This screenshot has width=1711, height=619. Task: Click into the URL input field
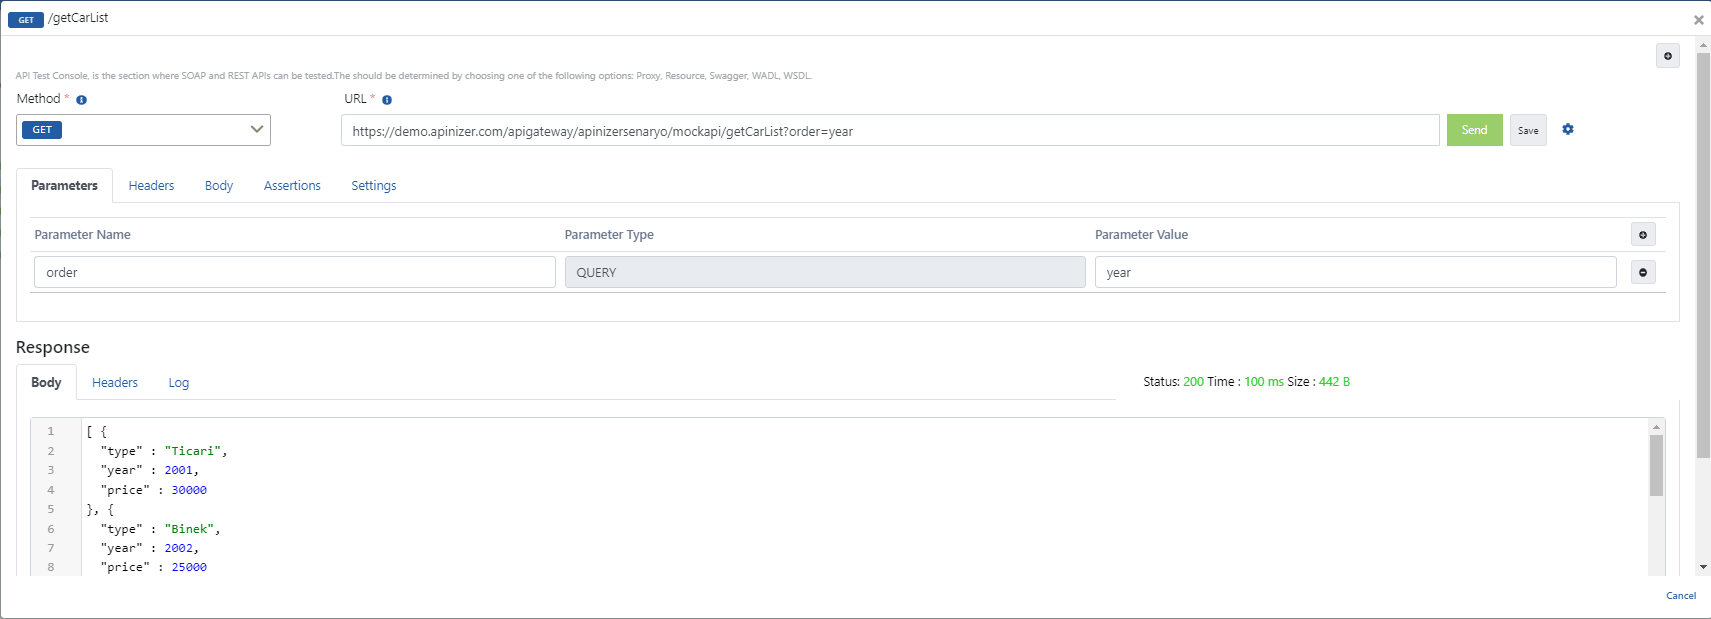click(889, 131)
